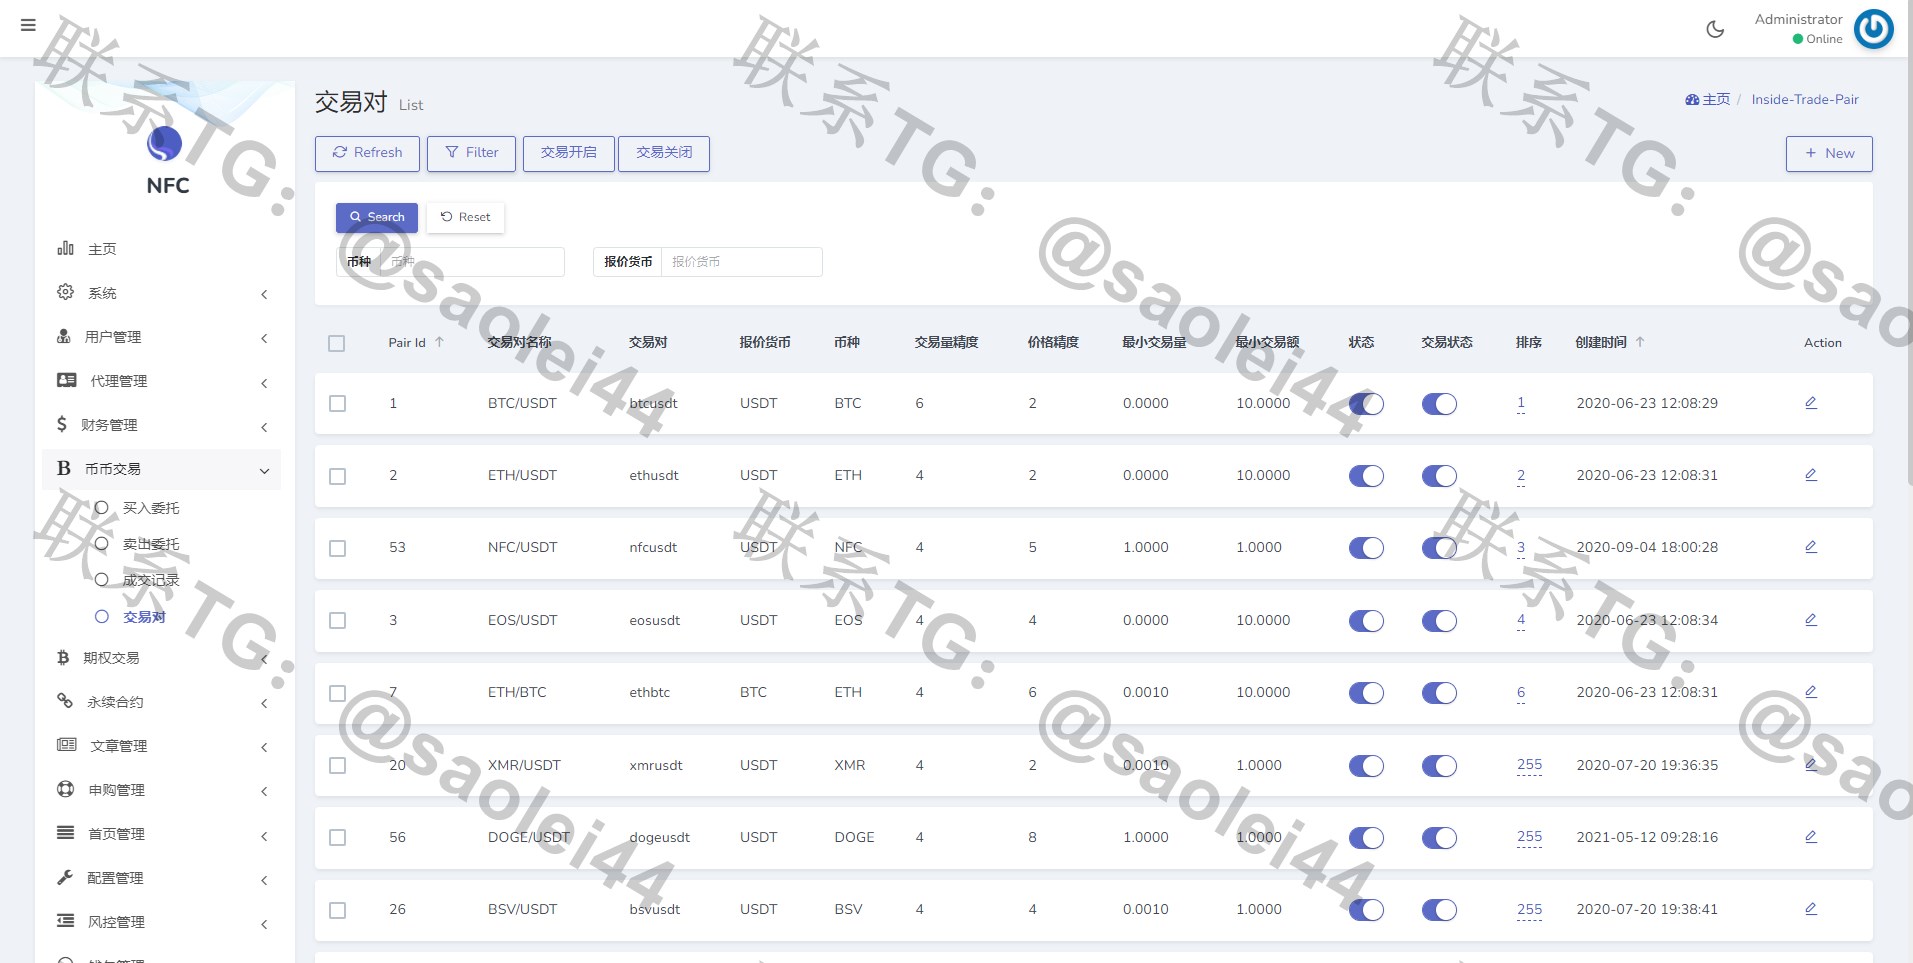Collapse the 币币交易 menu chevron
1913x963 pixels.
pos(264,470)
